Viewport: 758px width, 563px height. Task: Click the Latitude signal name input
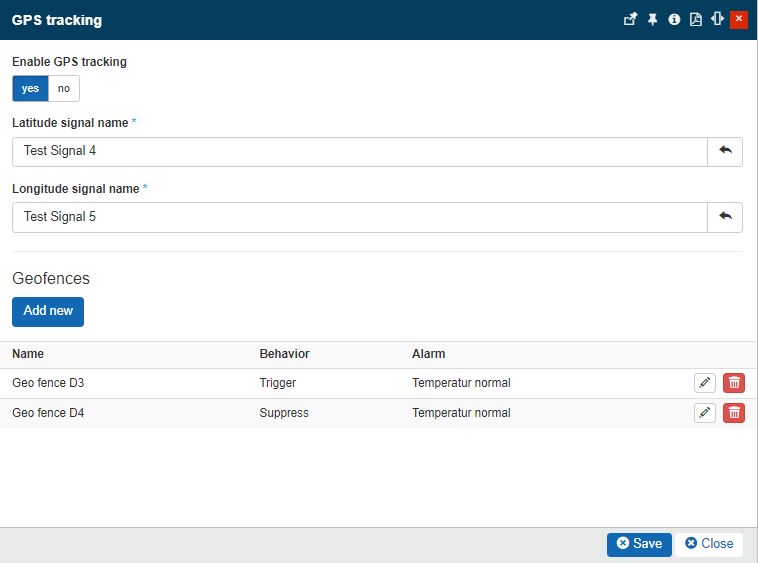(x=360, y=152)
